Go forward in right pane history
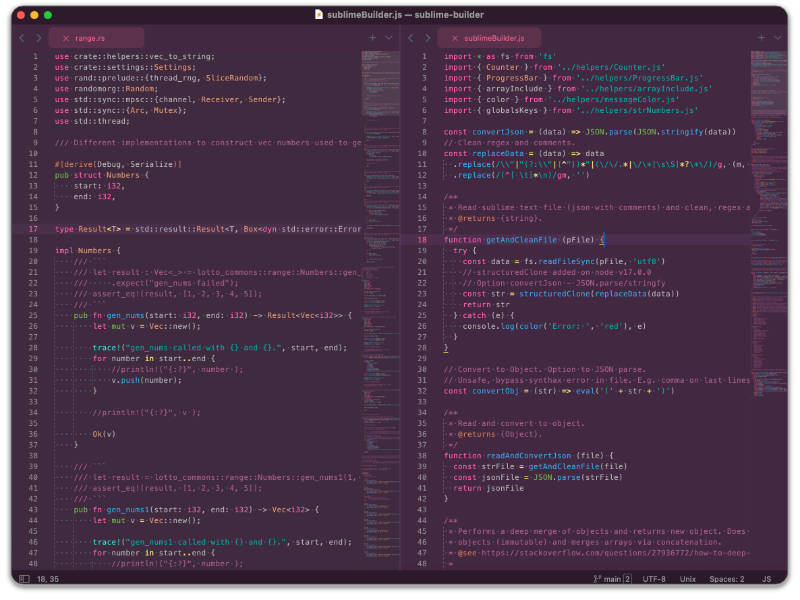Viewport: 800px width, 600px height. click(428, 38)
